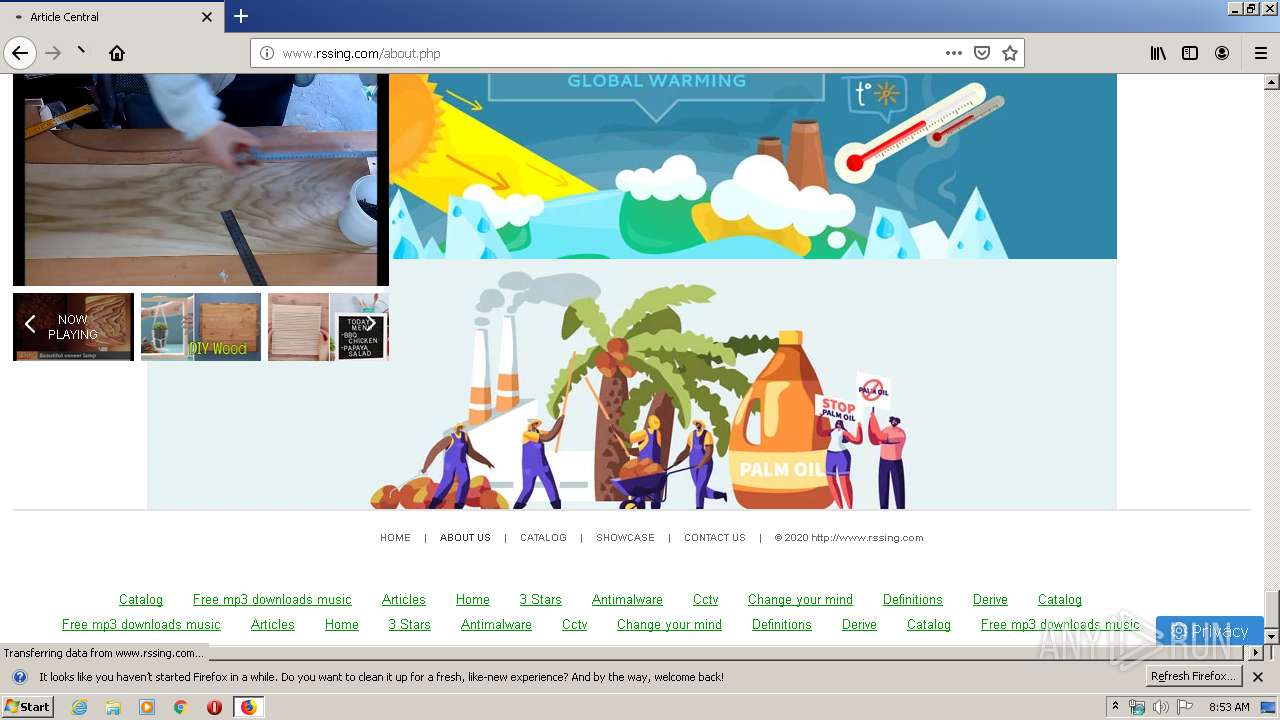Show previous videos with the left chevron
Screen dimensions: 1280x720
(x=30, y=324)
